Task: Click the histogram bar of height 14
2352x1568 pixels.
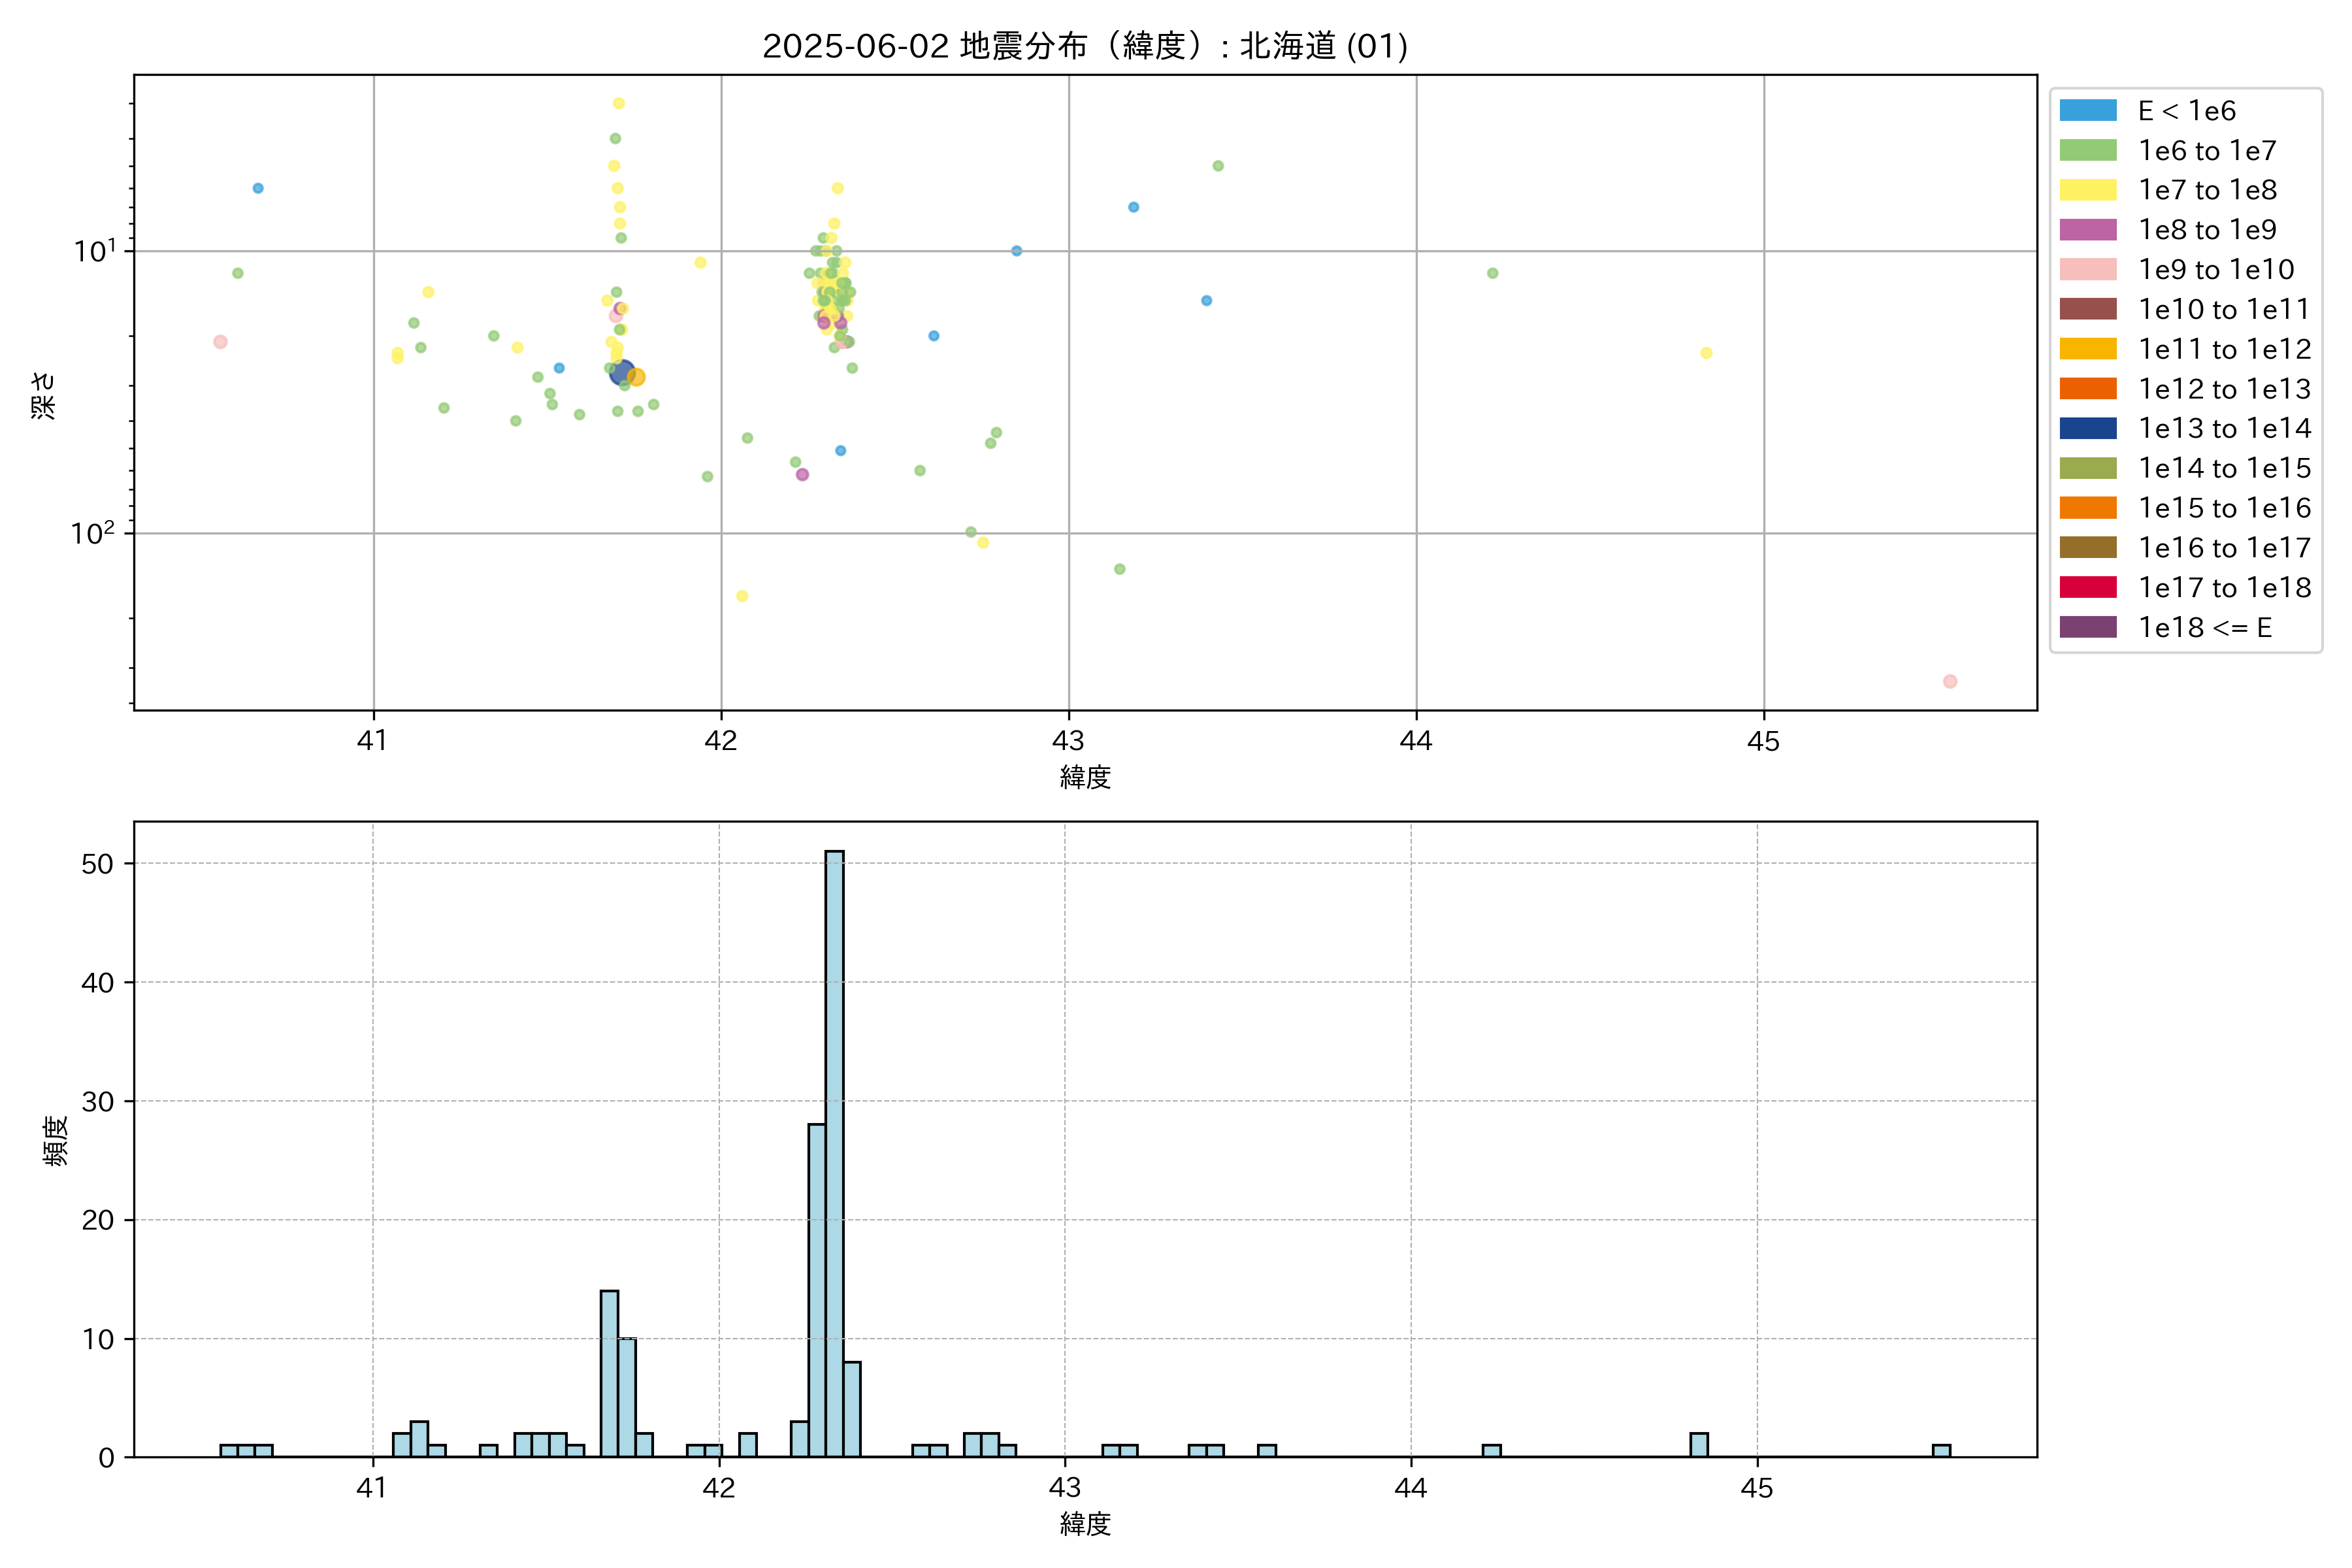Action: tap(609, 1374)
